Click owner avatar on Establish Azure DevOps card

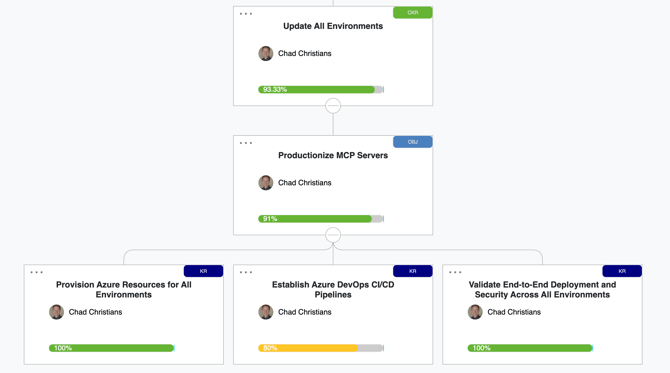(265, 312)
